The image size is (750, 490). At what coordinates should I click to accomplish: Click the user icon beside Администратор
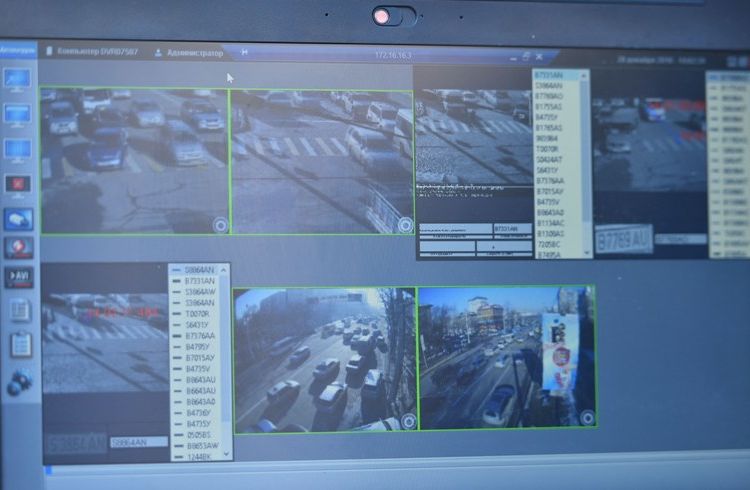tap(158, 53)
